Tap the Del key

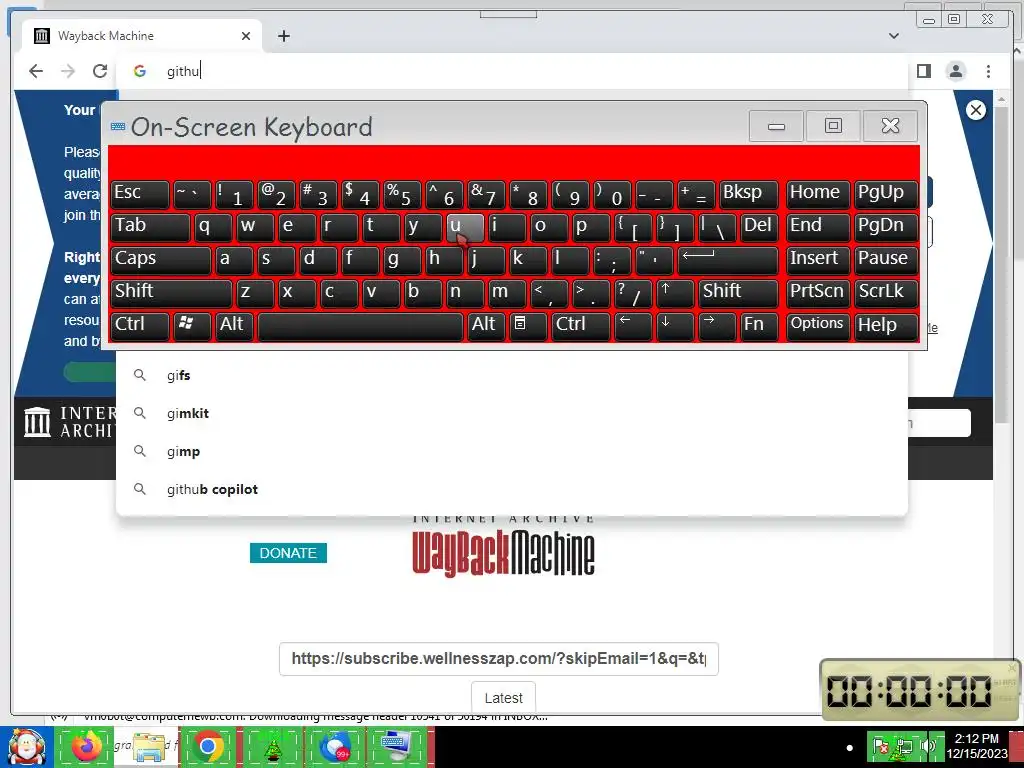759,227
